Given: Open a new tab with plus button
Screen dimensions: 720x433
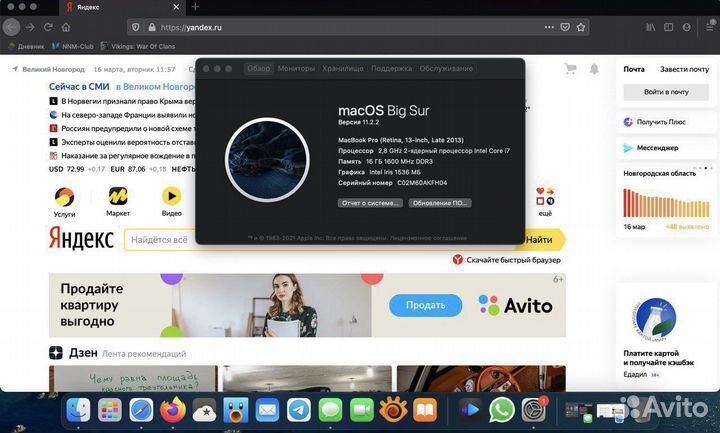Looking at the screenshot, I should pos(195,7).
